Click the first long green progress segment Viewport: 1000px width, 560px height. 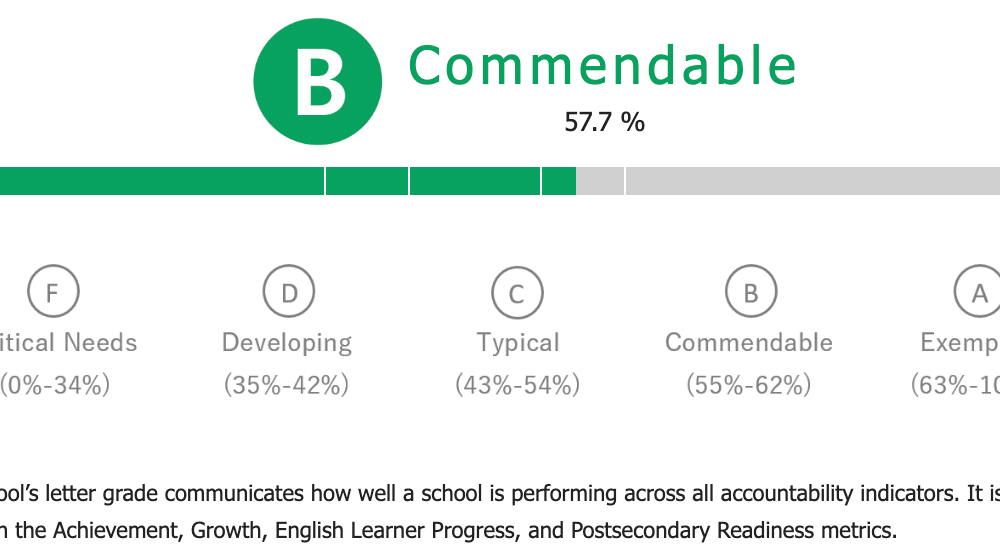pyautogui.click(x=162, y=181)
